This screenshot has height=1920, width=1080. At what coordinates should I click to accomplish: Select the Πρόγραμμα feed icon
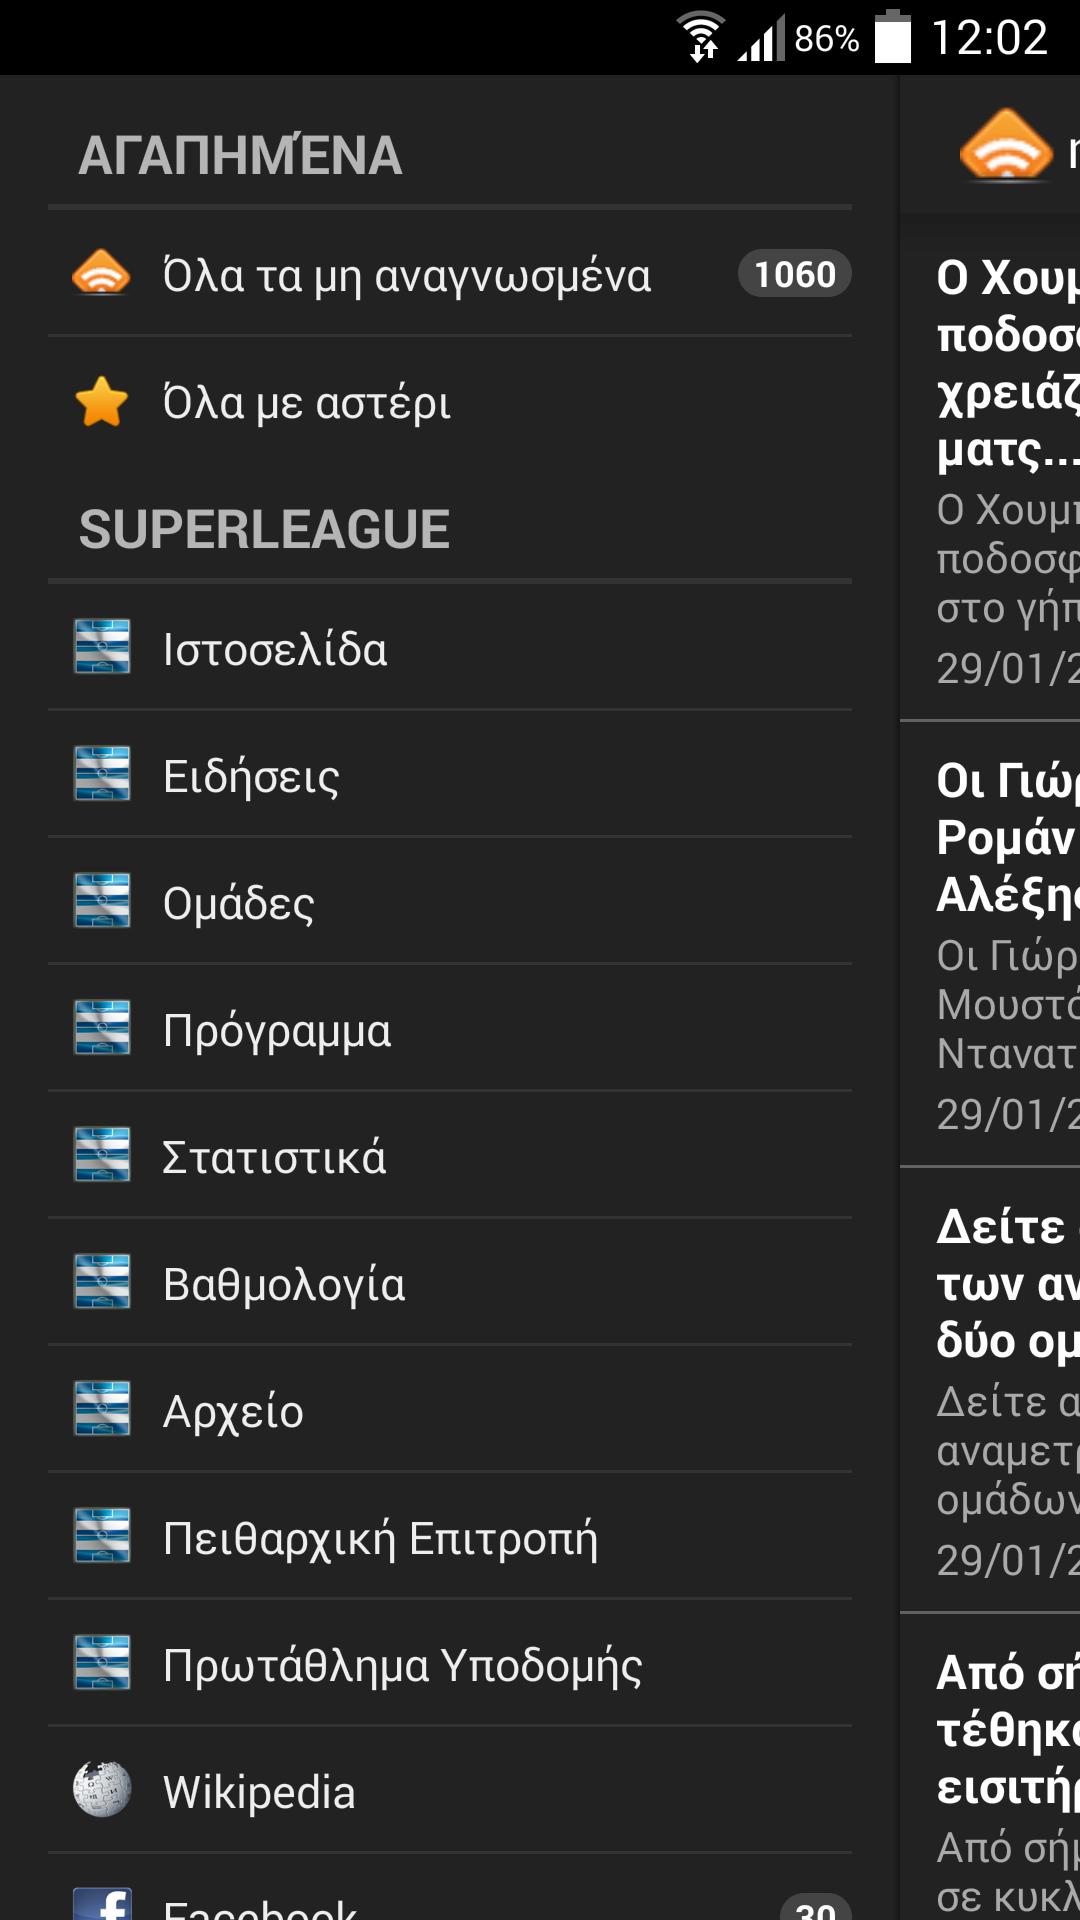(x=103, y=1030)
